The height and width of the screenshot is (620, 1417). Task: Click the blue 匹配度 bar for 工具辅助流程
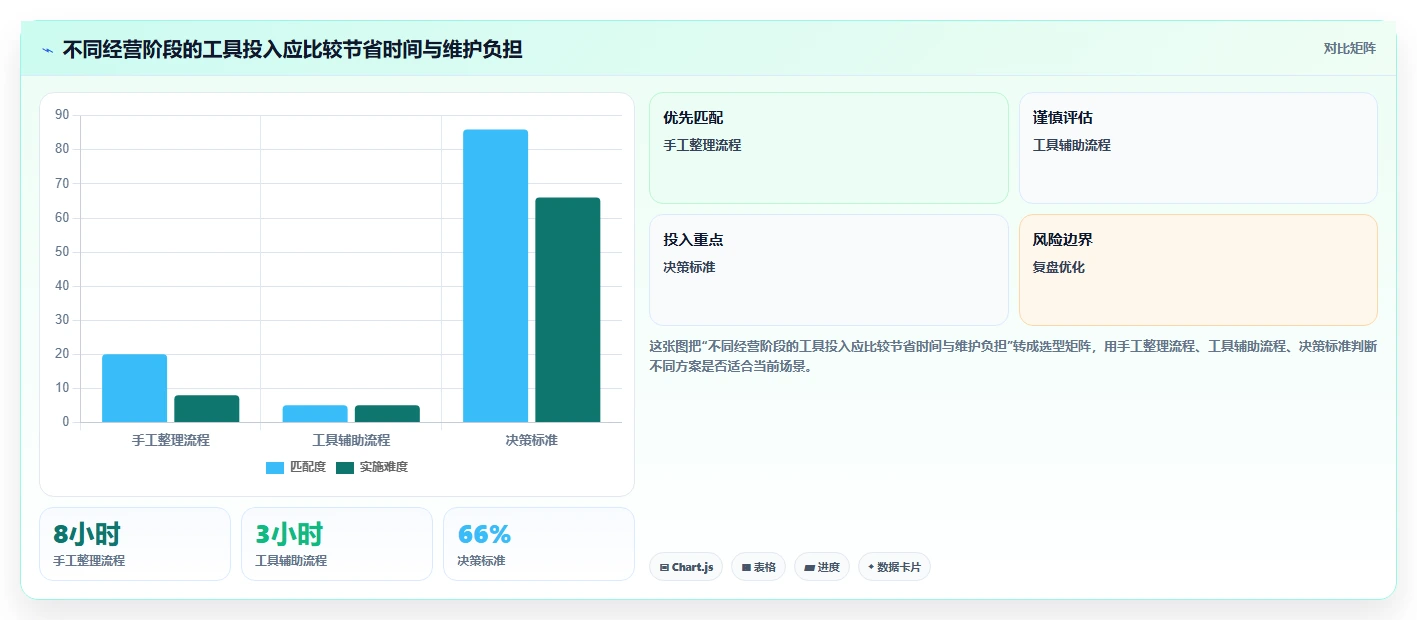[315, 413]
